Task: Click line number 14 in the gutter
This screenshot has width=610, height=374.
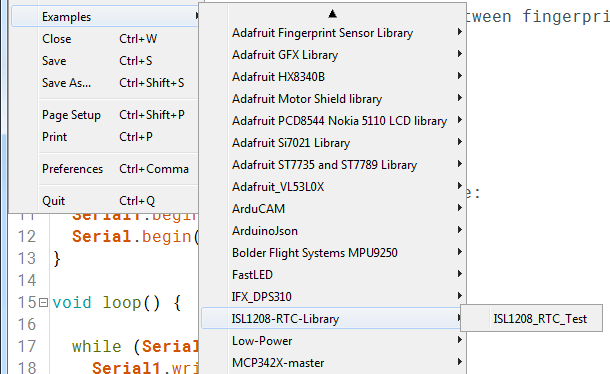Action: [27, 280]
